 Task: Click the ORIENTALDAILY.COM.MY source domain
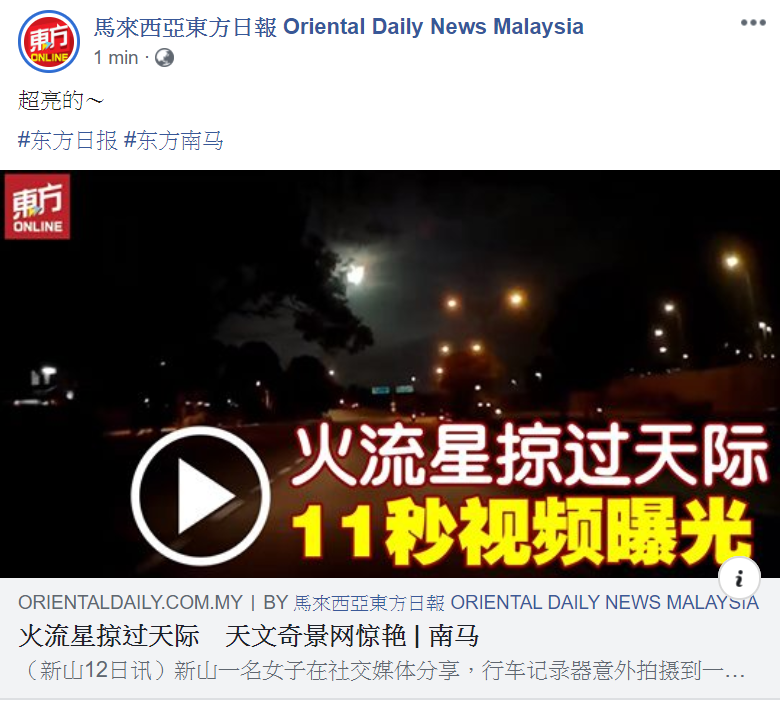click(130, 603)
